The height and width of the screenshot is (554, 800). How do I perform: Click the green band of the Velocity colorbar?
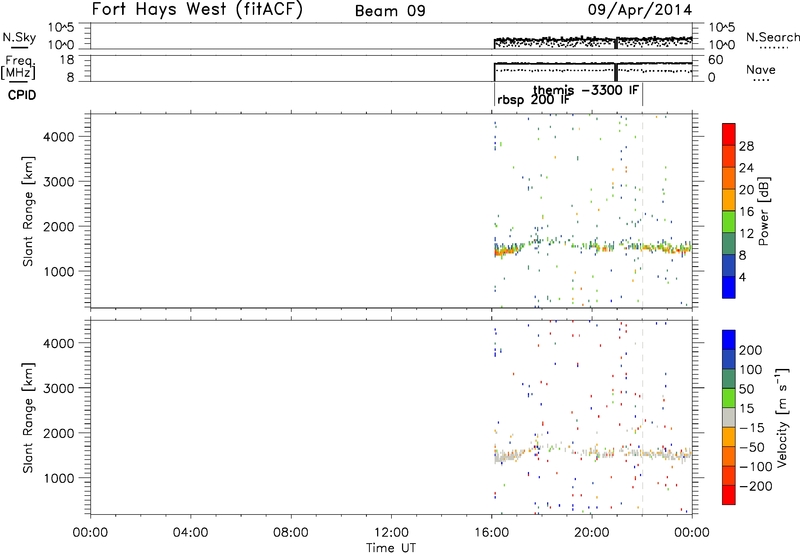pyautogui.click(x=729, y=398)
